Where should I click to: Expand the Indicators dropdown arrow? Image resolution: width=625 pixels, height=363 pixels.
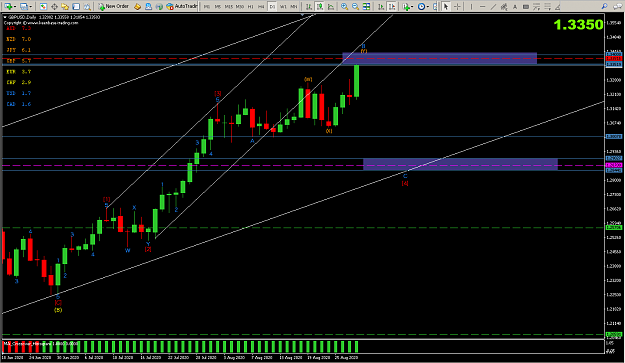(413, 6)
